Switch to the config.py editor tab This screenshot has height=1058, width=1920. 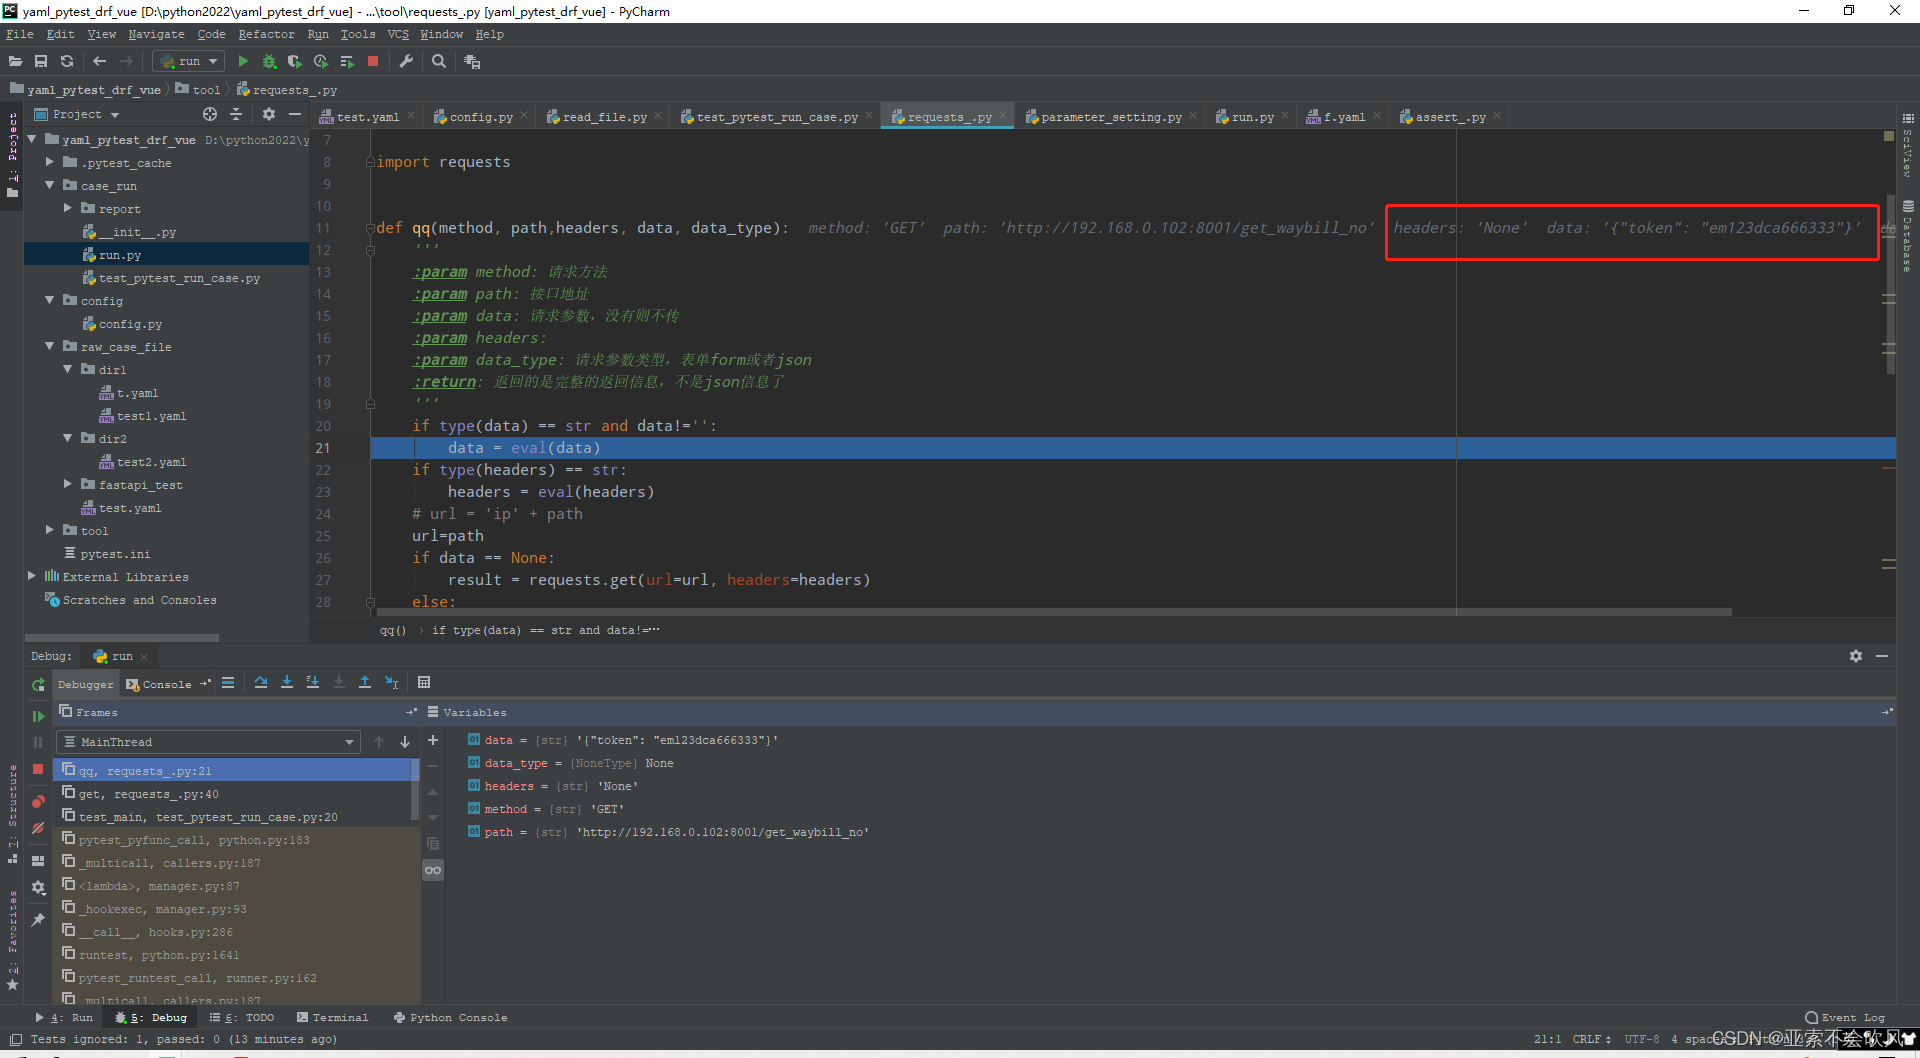point(480,117)
